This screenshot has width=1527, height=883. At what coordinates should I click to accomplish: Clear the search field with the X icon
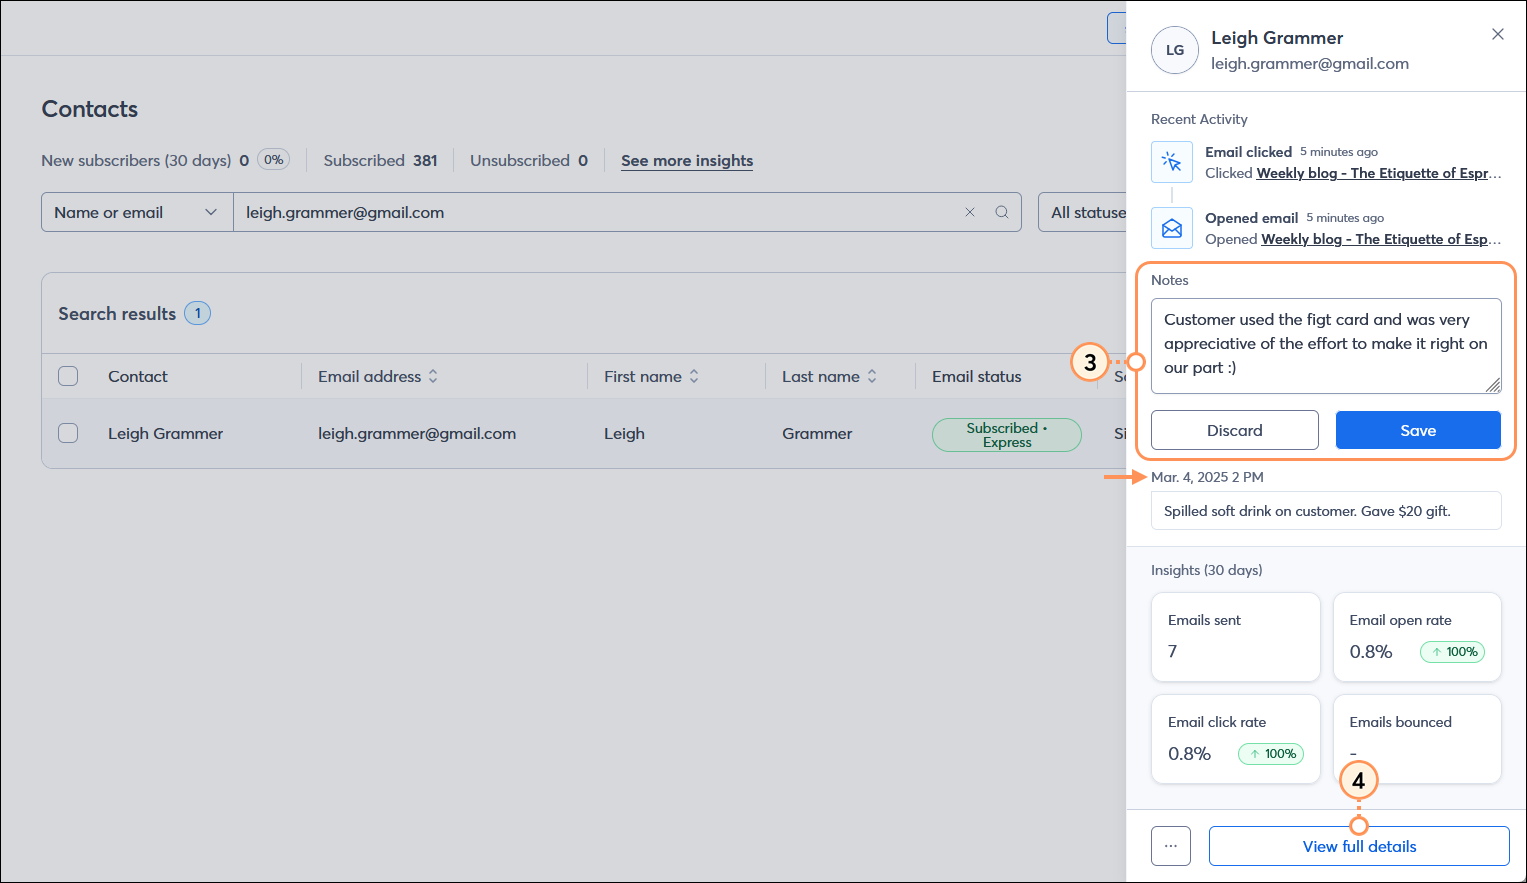969,212
